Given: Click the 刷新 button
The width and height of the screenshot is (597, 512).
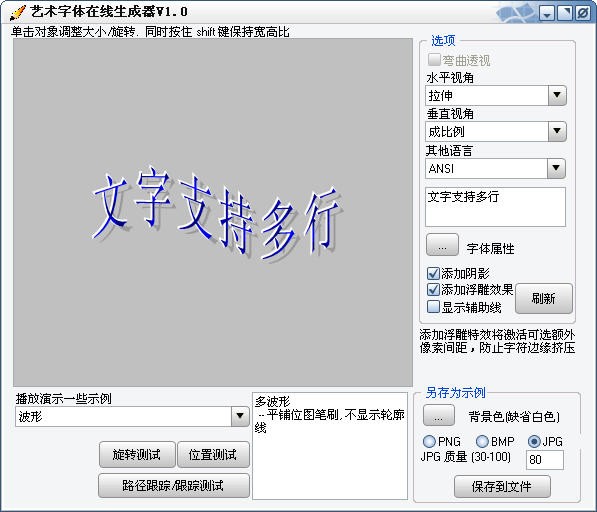Looking at the screenshot, I should (544, 298).
